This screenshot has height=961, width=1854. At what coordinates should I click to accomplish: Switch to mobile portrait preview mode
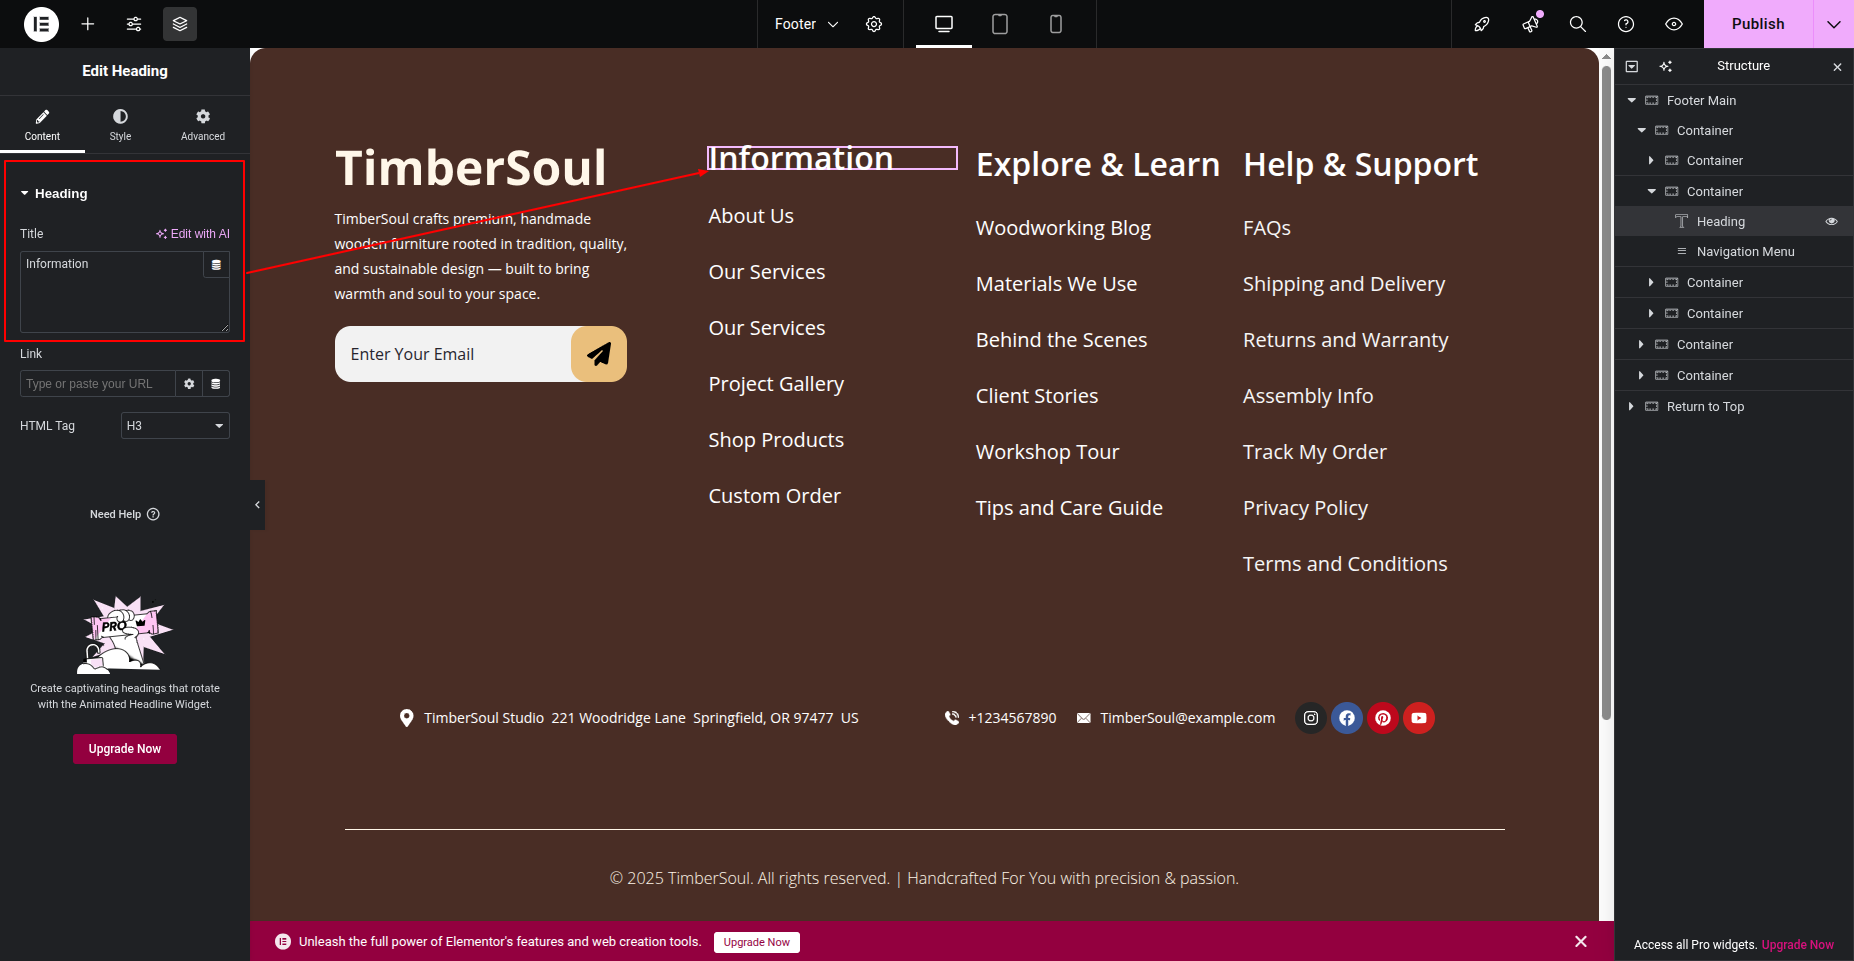point(1056,24)
